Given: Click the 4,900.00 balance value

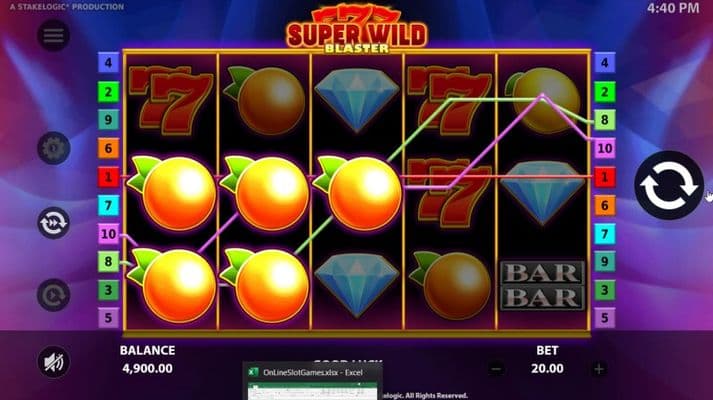Looking at the screenshot, I should click(x=147, y=369).
